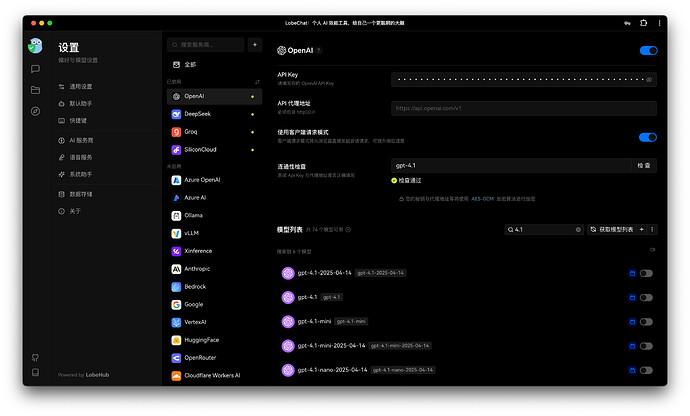Focus the API 代理地址 field
This screenshot has width=690, height=416.
(524, 108)
